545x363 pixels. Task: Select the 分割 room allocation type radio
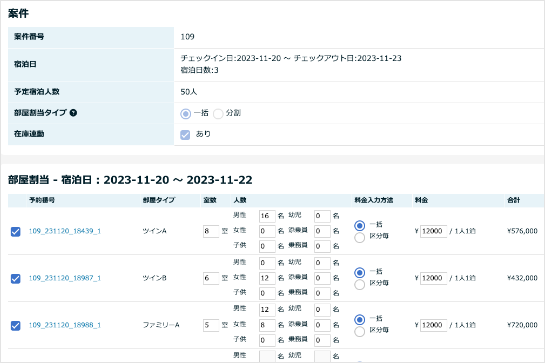218,114
